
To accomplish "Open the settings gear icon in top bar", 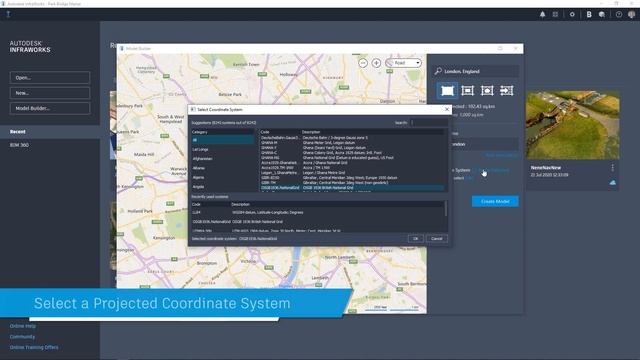I will [572, 14].
